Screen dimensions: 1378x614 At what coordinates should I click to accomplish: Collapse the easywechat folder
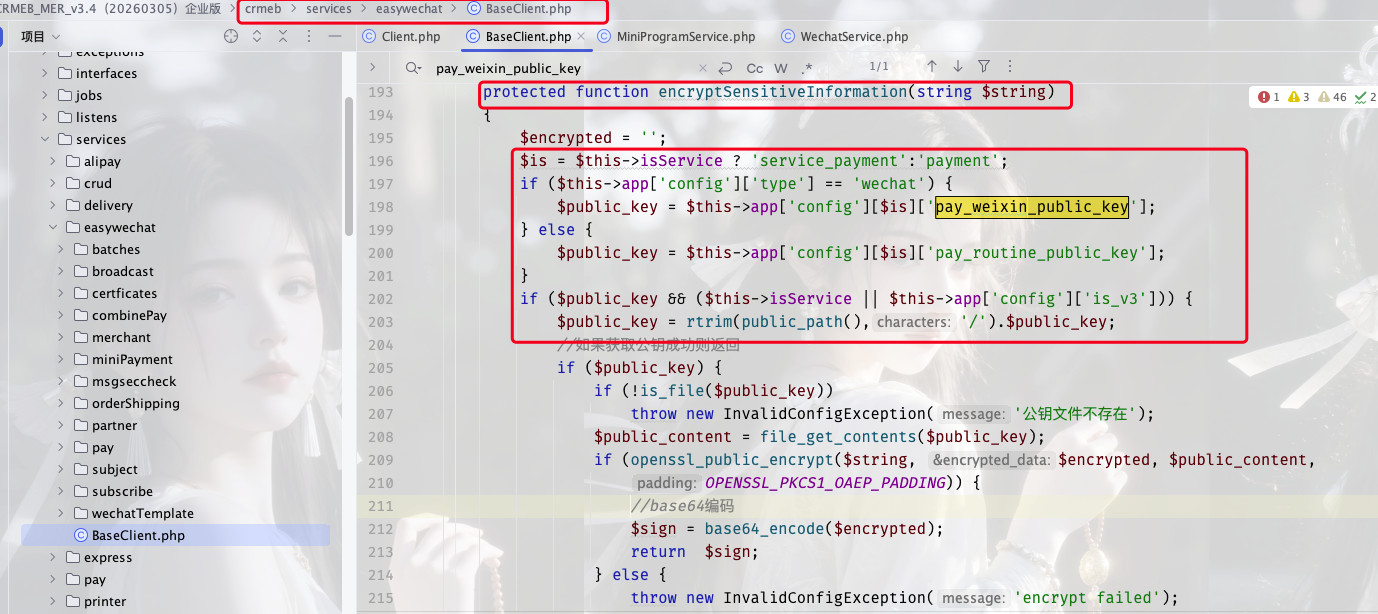point(54,228)
